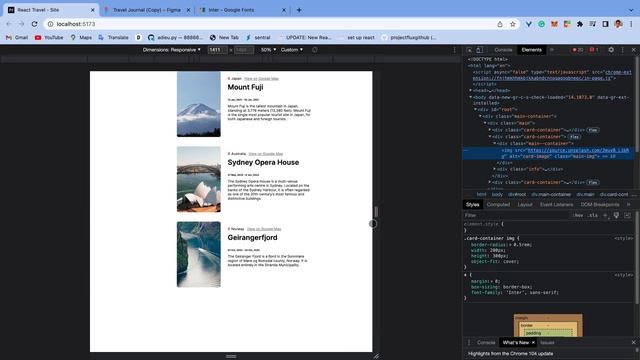Image resolution: width=640 pixels, height=360 pixels.
Task: Show the DevTools error count
Action: click(x=578, y=50)
